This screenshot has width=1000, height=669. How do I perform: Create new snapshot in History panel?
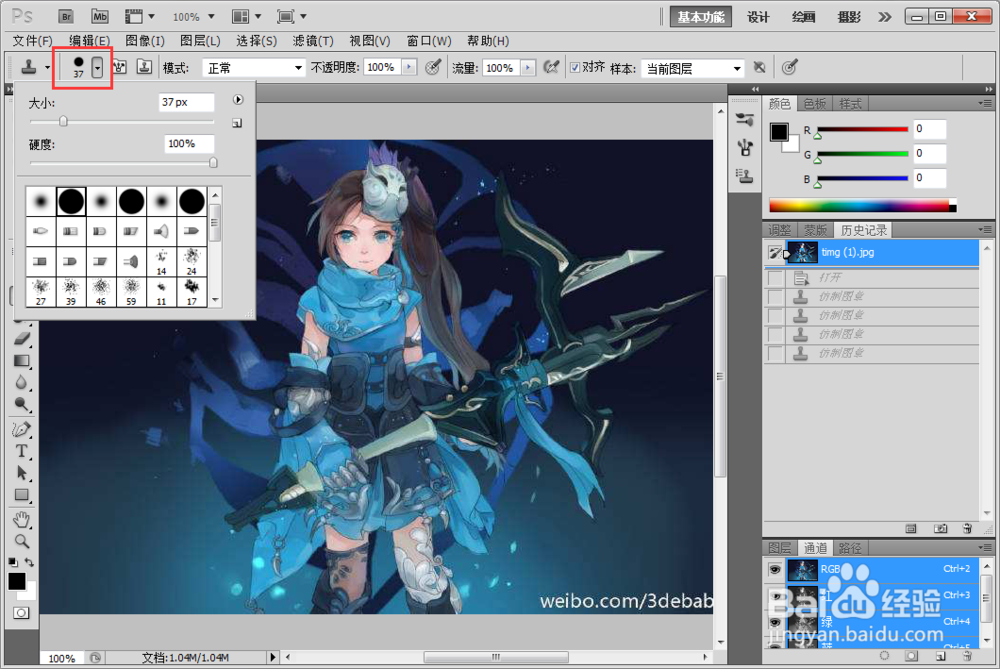(x=941, y=529)
